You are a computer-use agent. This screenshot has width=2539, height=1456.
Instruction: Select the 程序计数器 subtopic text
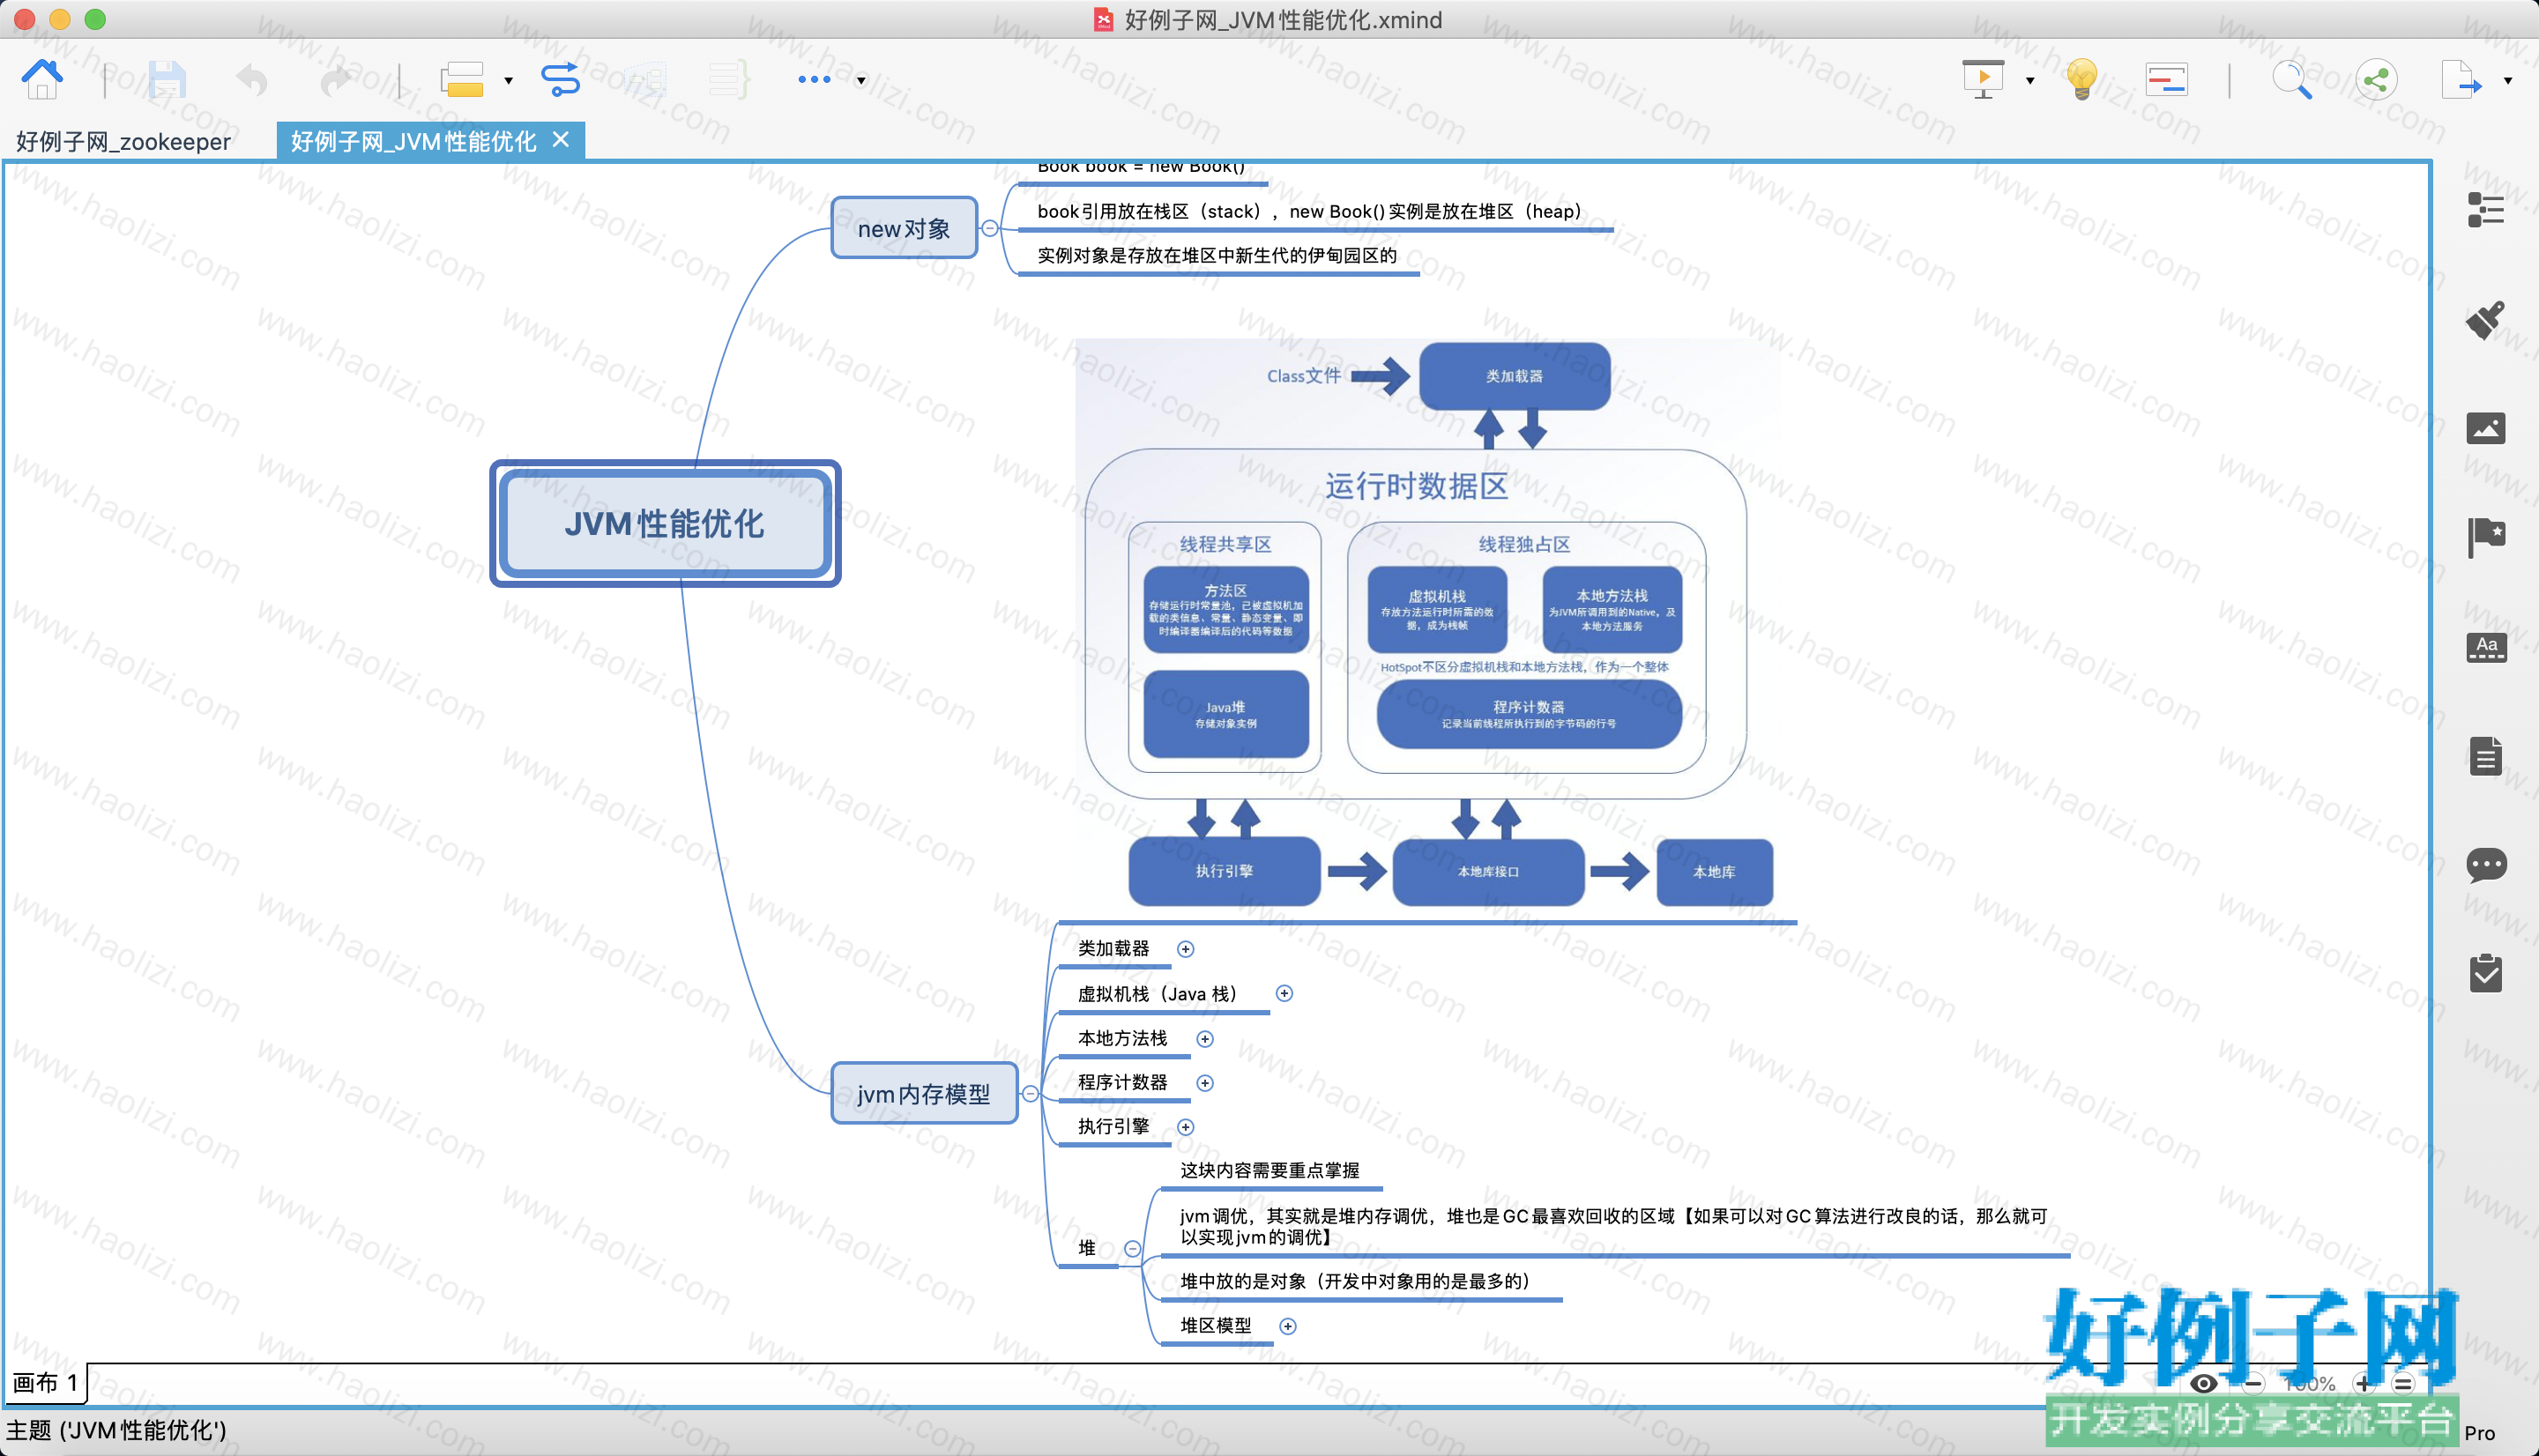[1123, 1083]
